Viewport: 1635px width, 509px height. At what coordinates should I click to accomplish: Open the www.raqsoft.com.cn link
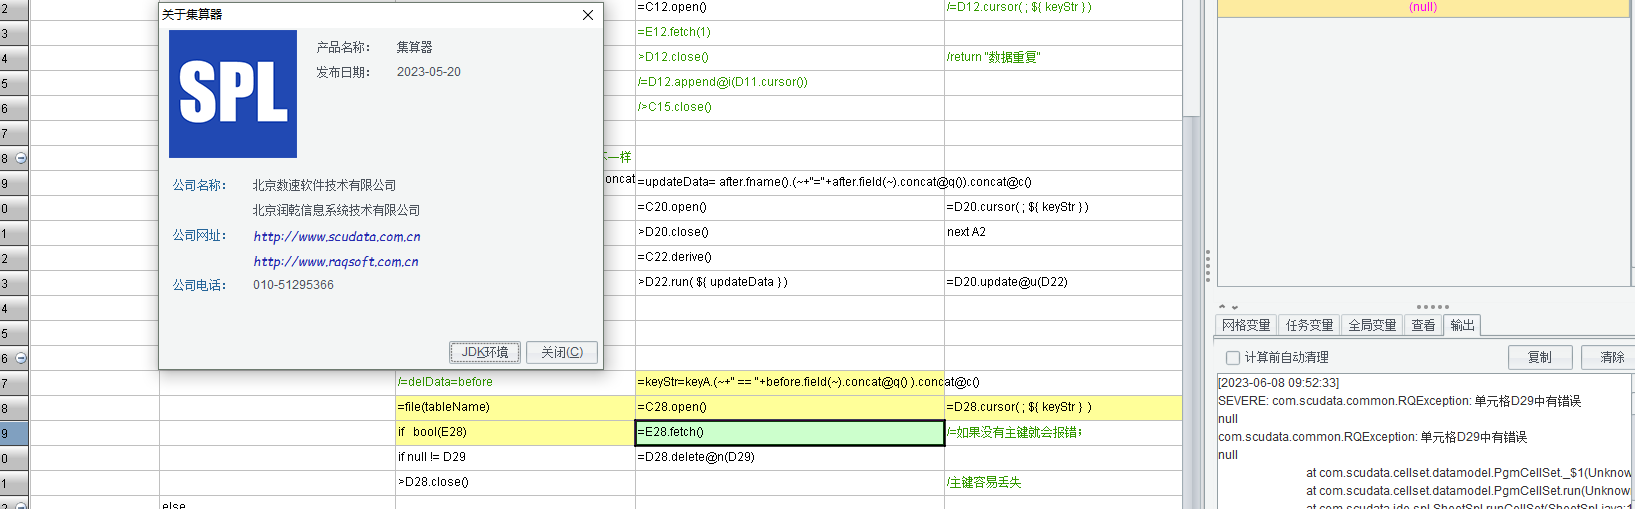pyautogui.click(x=335, y=262)
